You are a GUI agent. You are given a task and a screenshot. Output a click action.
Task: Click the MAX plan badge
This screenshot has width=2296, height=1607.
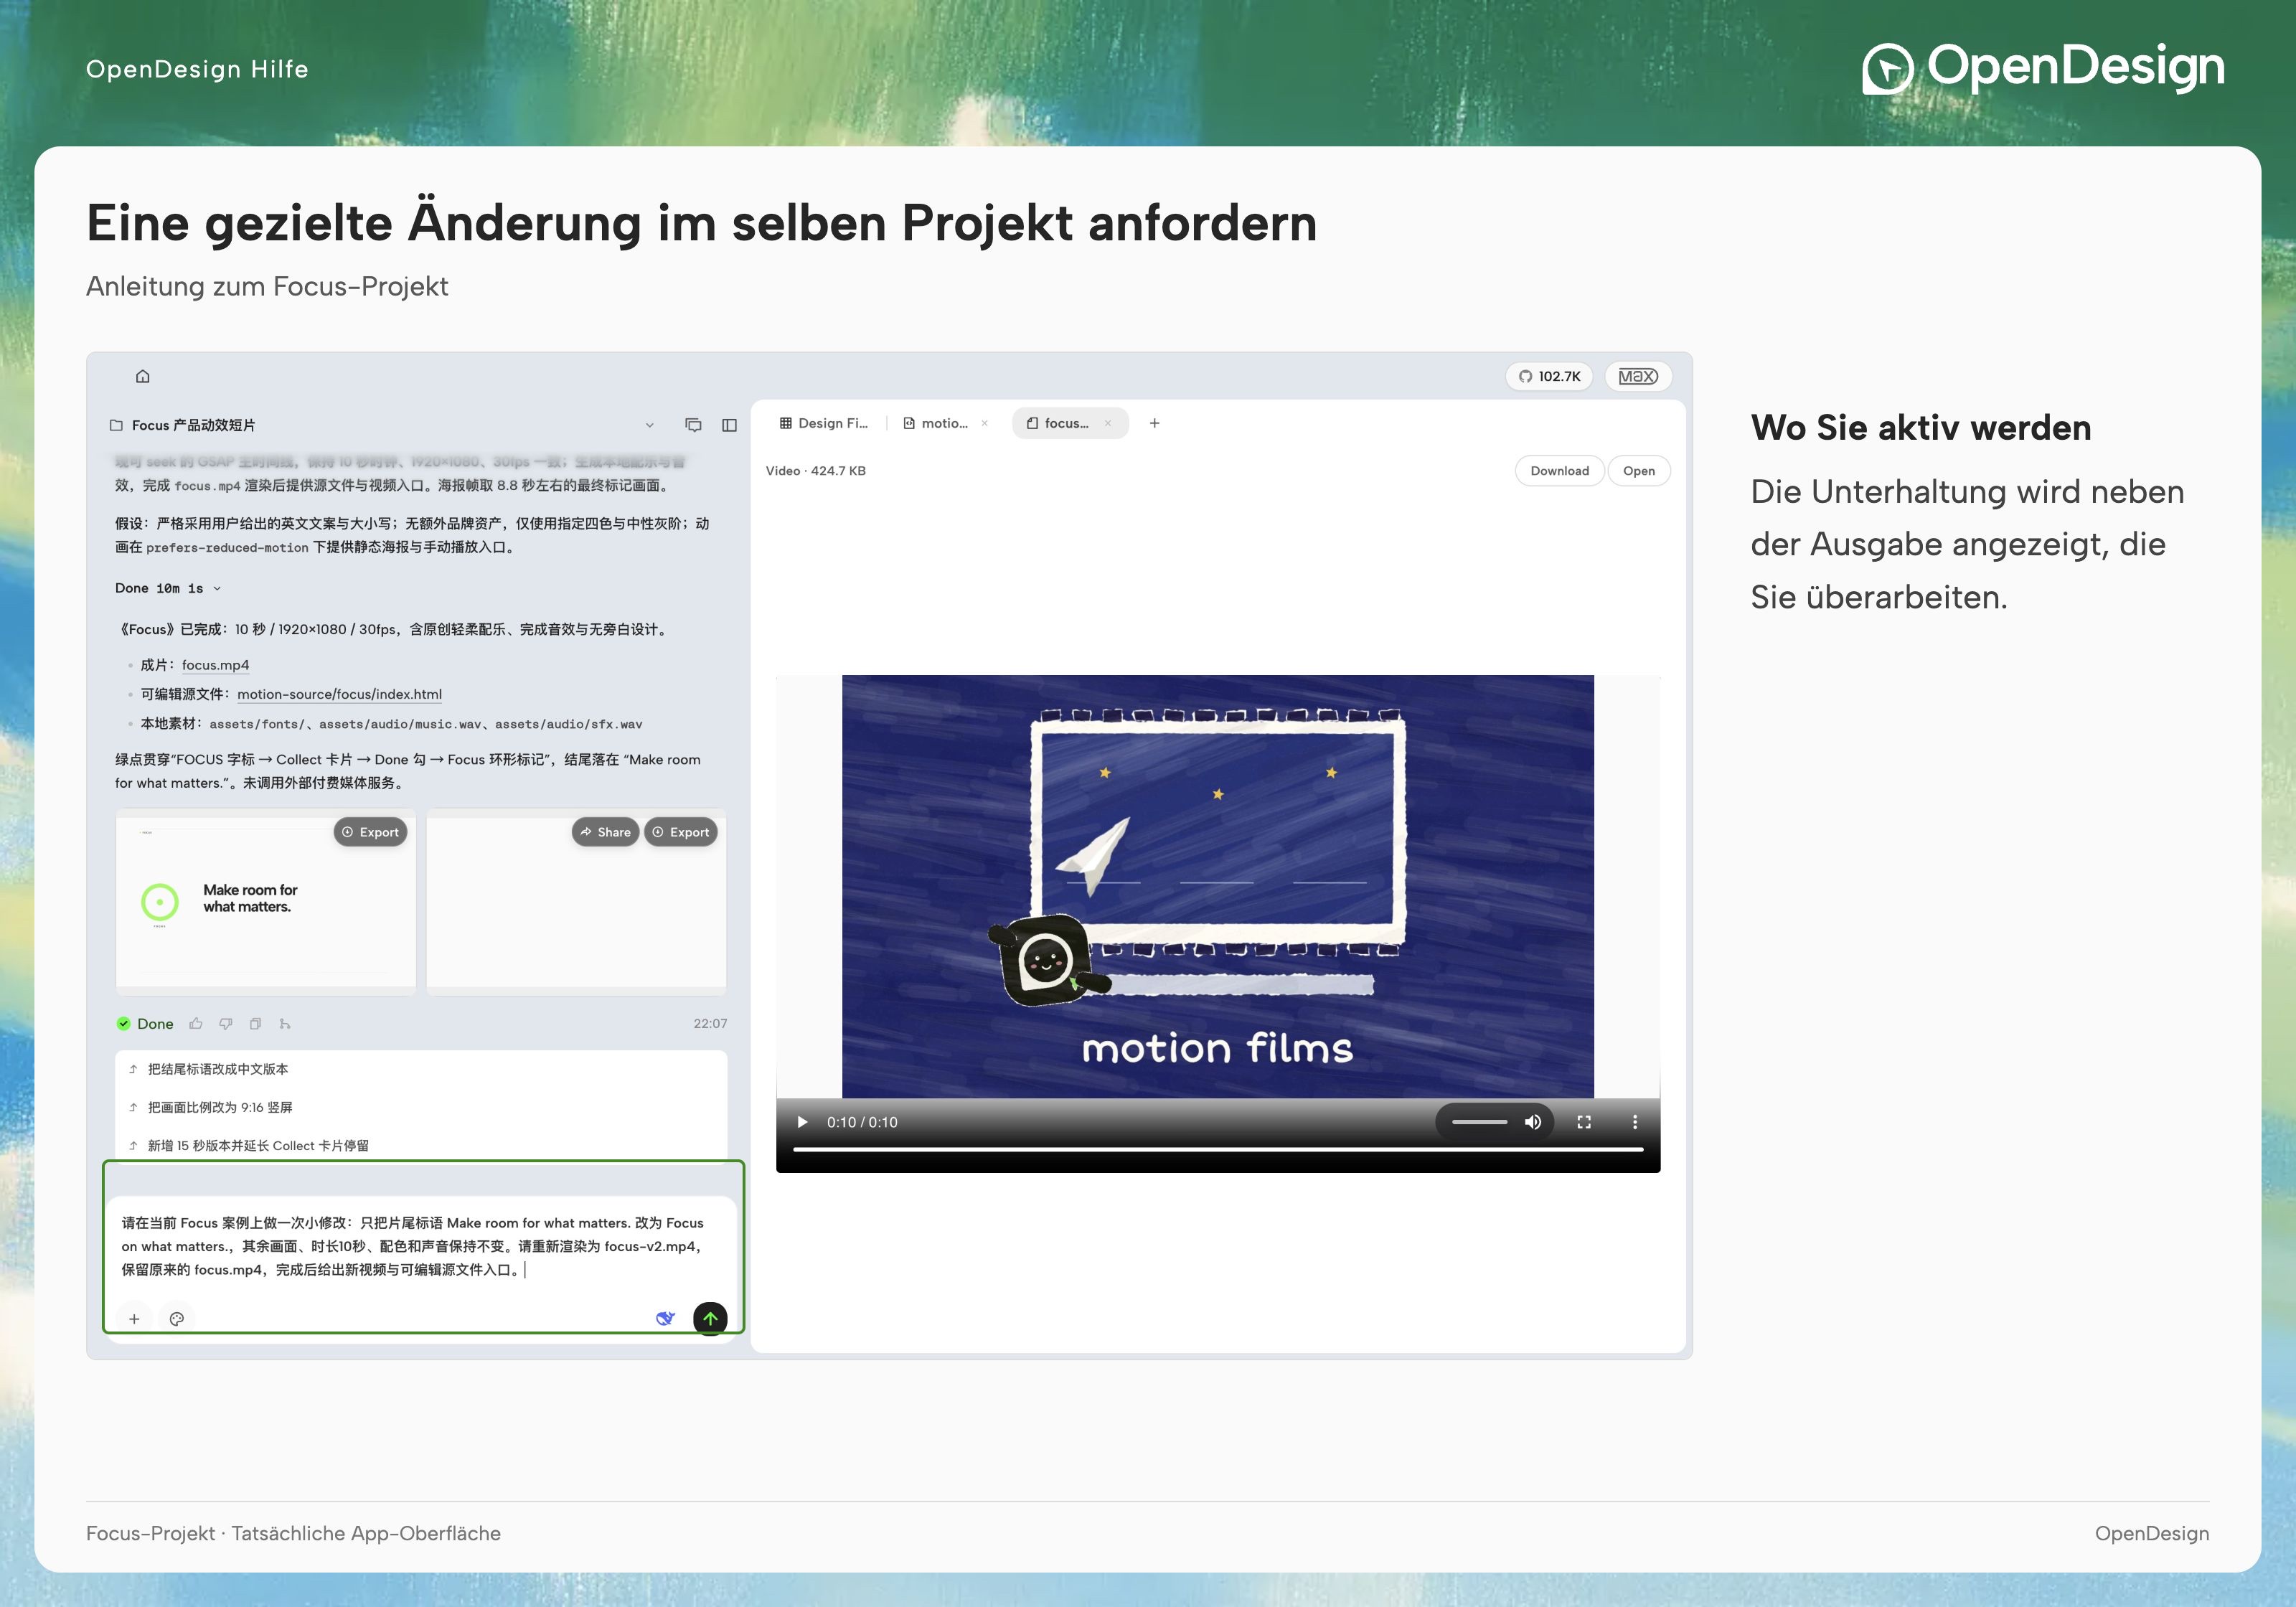point(1638,376)
